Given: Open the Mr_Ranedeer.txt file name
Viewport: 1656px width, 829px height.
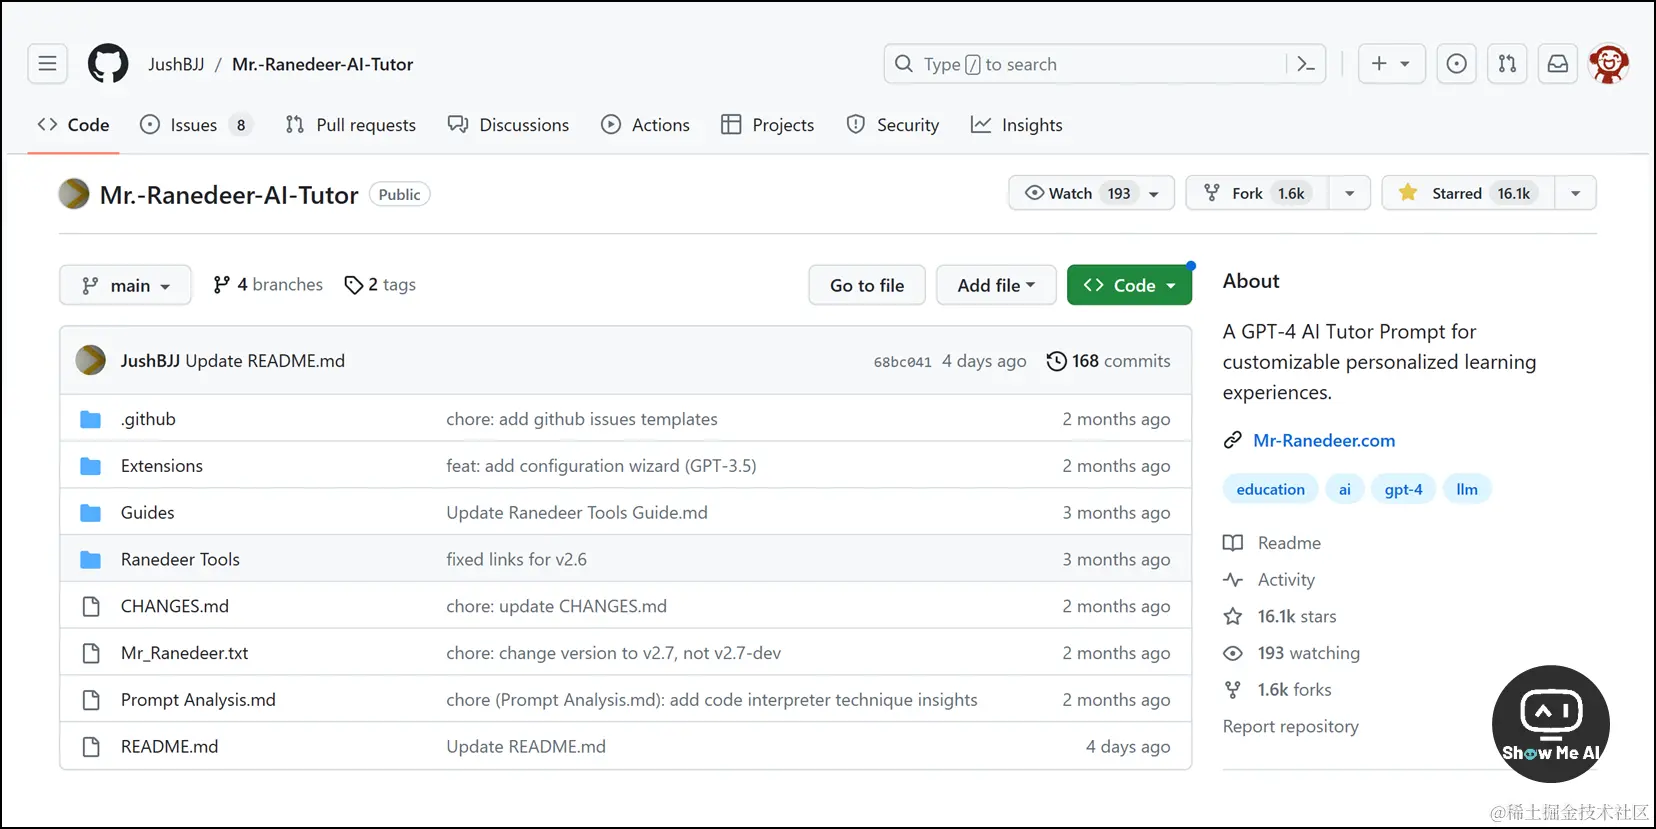Looking at the screenshot, I should coord(184,653).
